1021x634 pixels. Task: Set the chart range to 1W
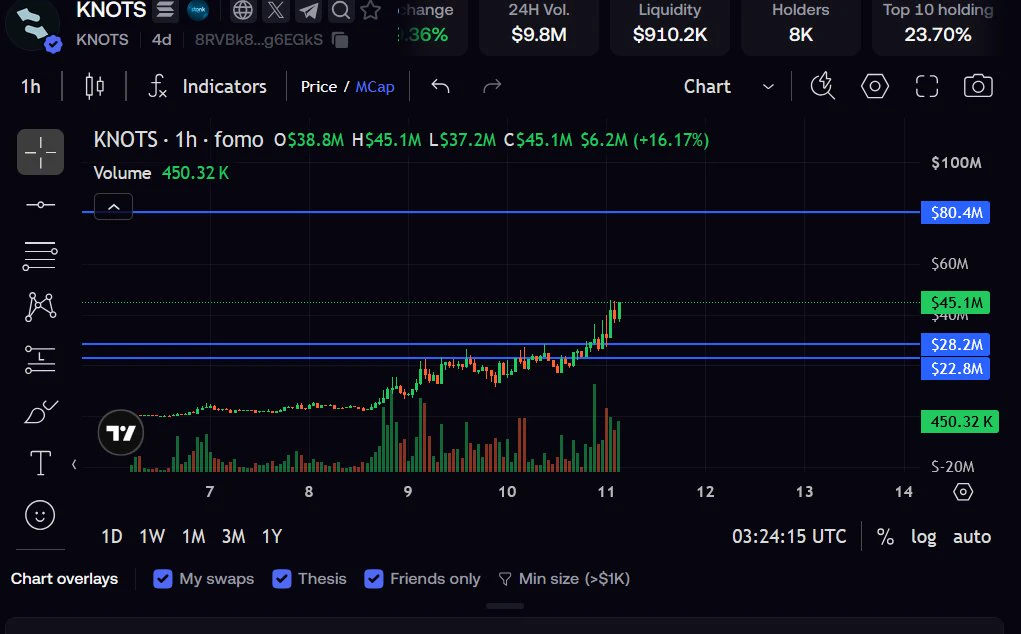tap(152, 536)
